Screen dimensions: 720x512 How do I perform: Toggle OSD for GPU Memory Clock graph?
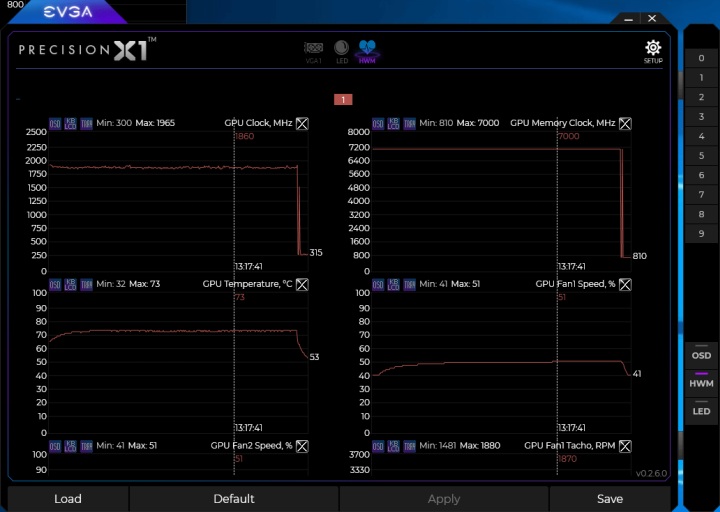click(x=378, y=124)
